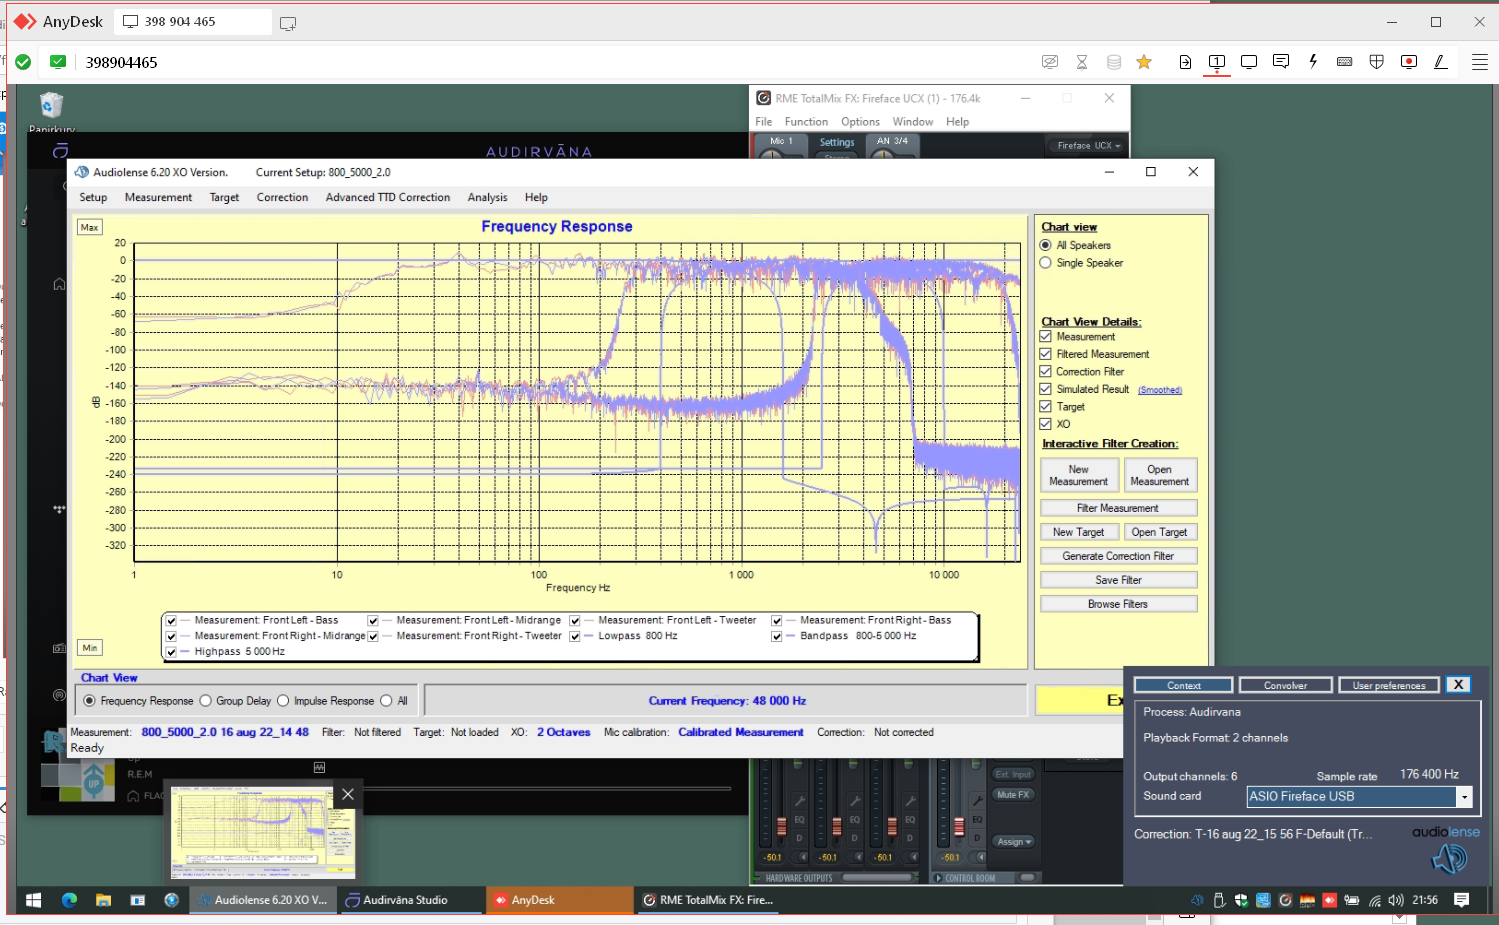Open Microsoft Edge from remote taskbar
1499x925 pixels.
pos(69,900)
